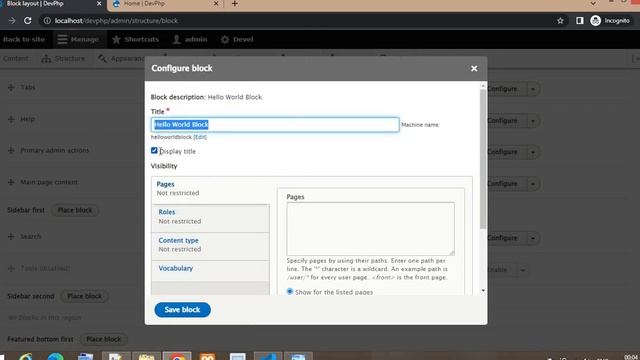Grab the Help row drag handle
640x360 pixels.
(11, 119)
